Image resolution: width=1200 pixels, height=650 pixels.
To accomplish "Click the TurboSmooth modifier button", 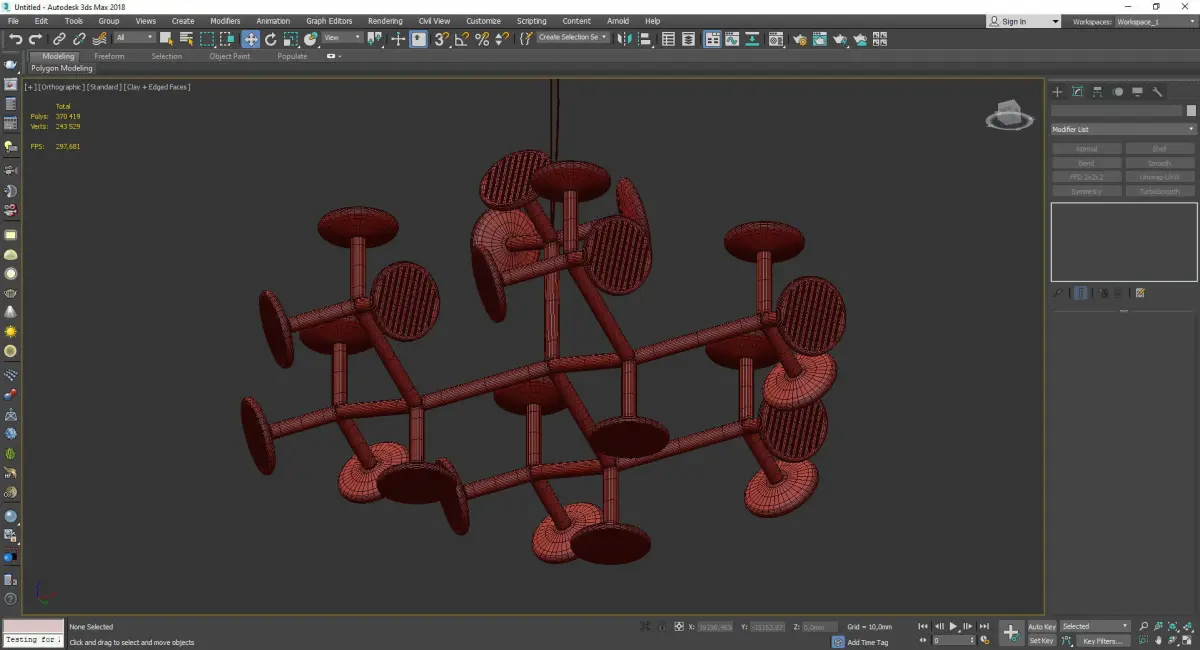I will 1160,191.
